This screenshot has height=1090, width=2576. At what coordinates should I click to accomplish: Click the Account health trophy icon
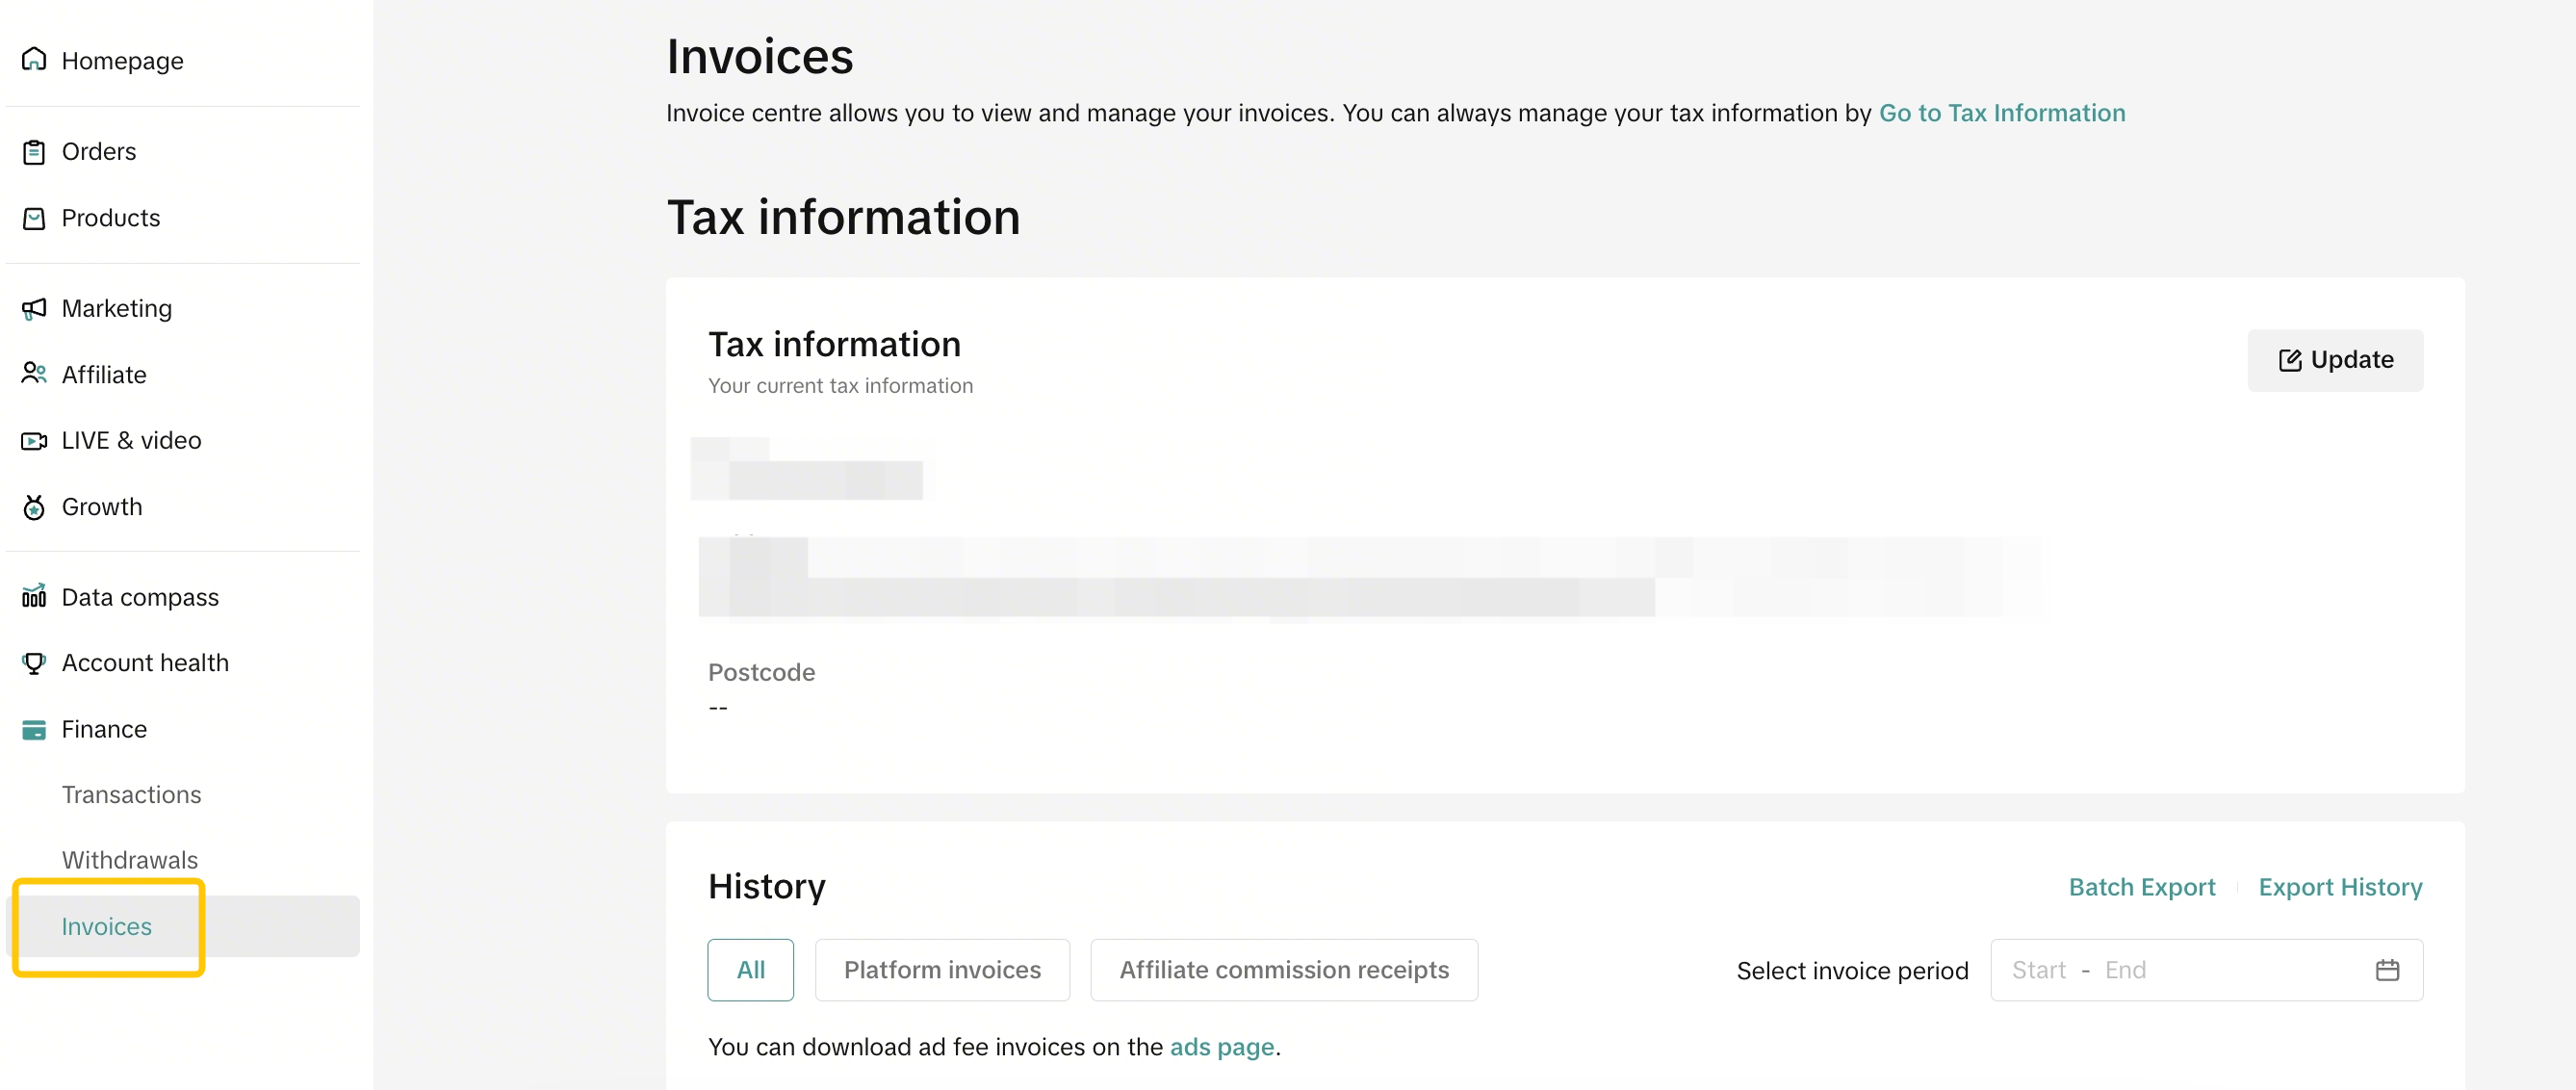pyautogui.click(x=34, y=663)
